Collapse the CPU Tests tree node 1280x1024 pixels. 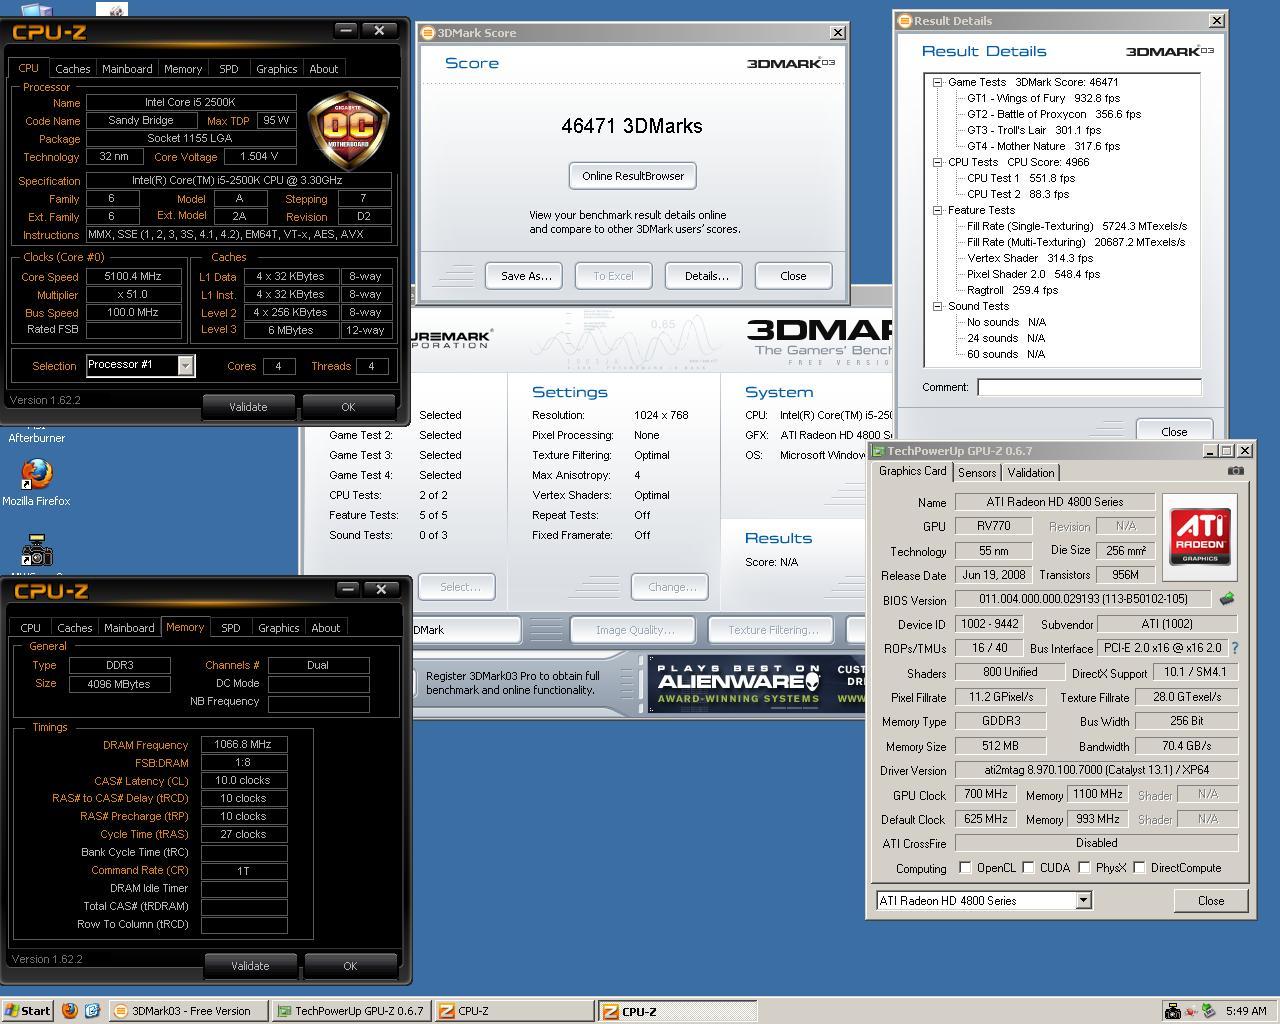pyautogui.click(x=938, y=162)
